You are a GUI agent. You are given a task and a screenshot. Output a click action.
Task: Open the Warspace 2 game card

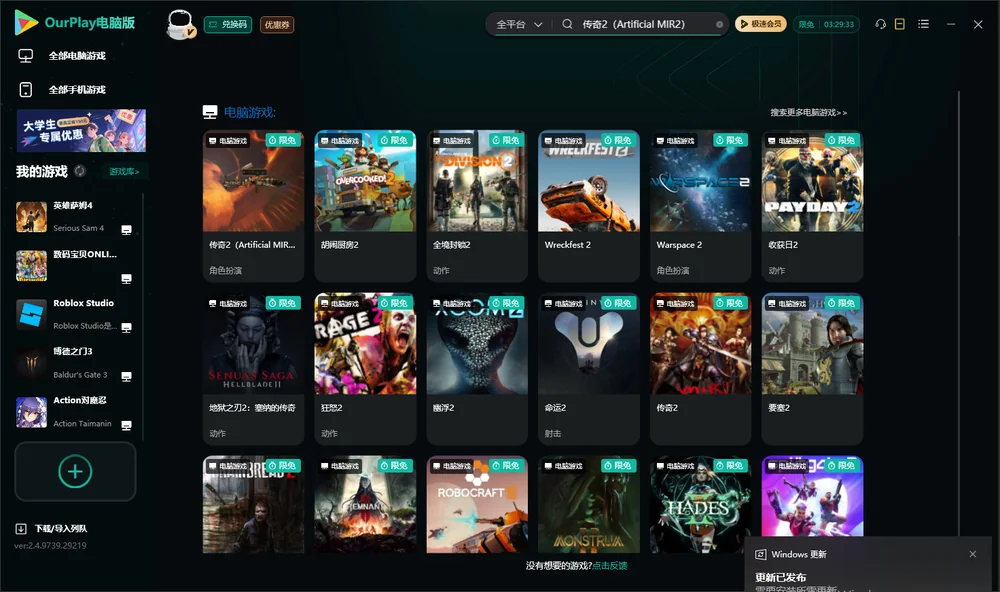tap(700, 205)
